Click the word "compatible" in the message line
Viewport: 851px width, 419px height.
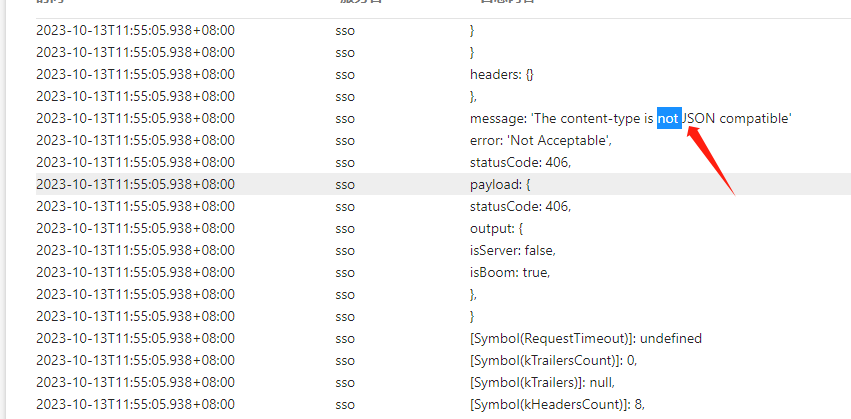tap(755, 119)
